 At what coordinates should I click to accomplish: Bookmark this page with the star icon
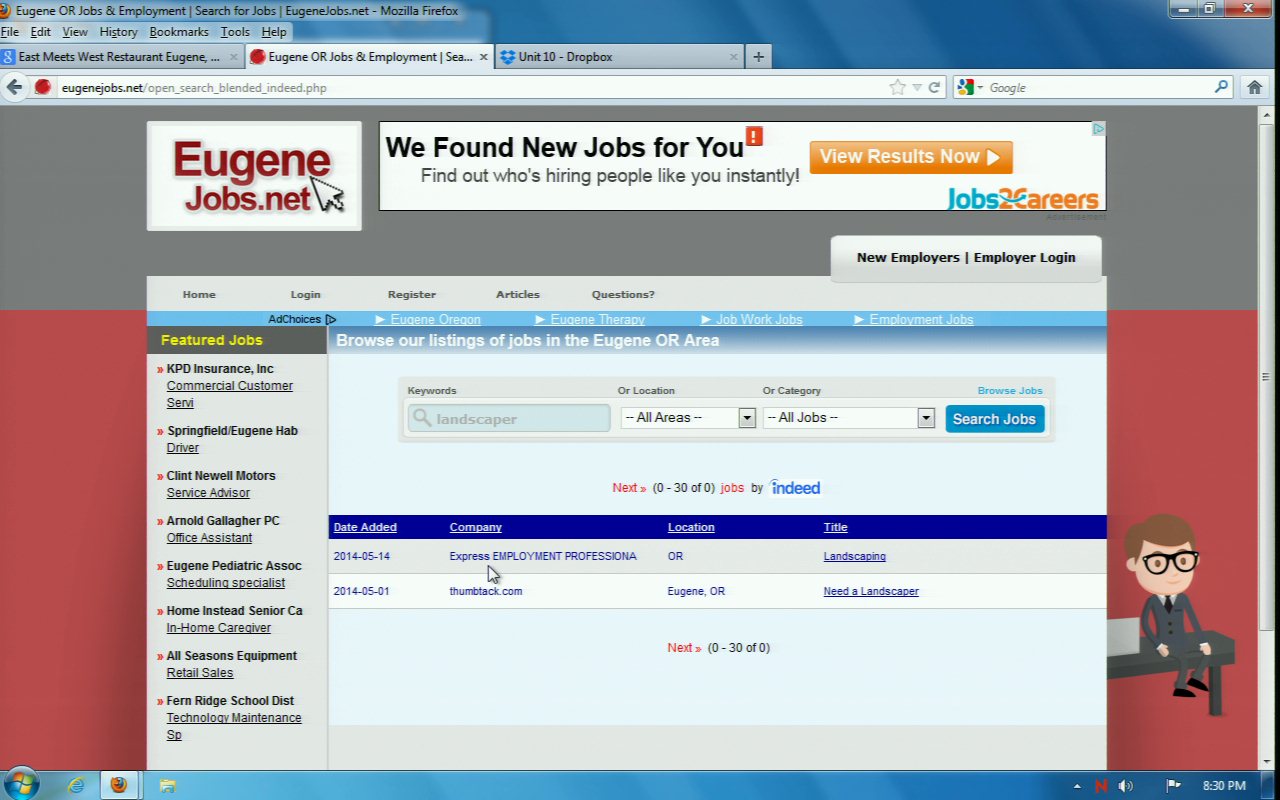point(897,87)
